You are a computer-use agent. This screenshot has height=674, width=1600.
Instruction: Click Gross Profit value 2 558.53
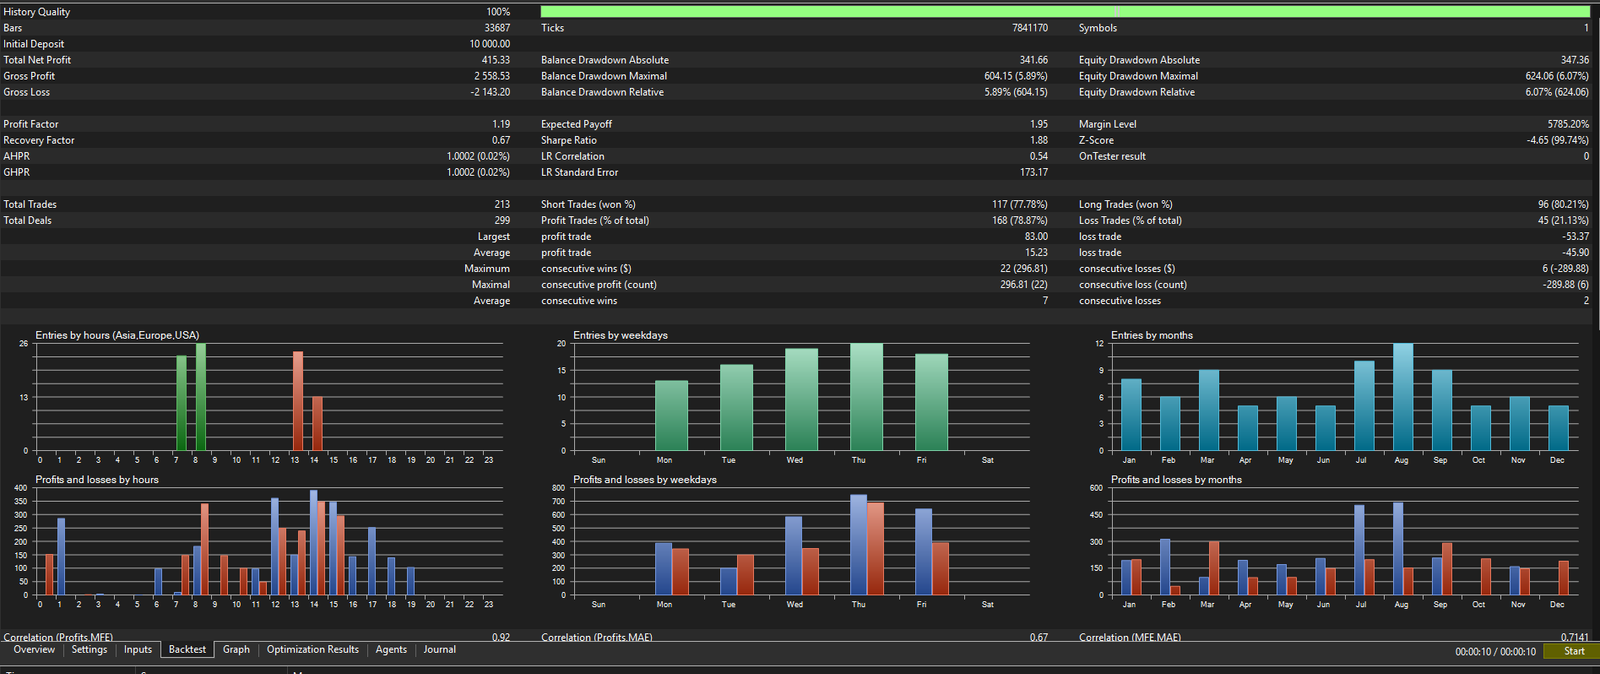click(x=492, y=76)
